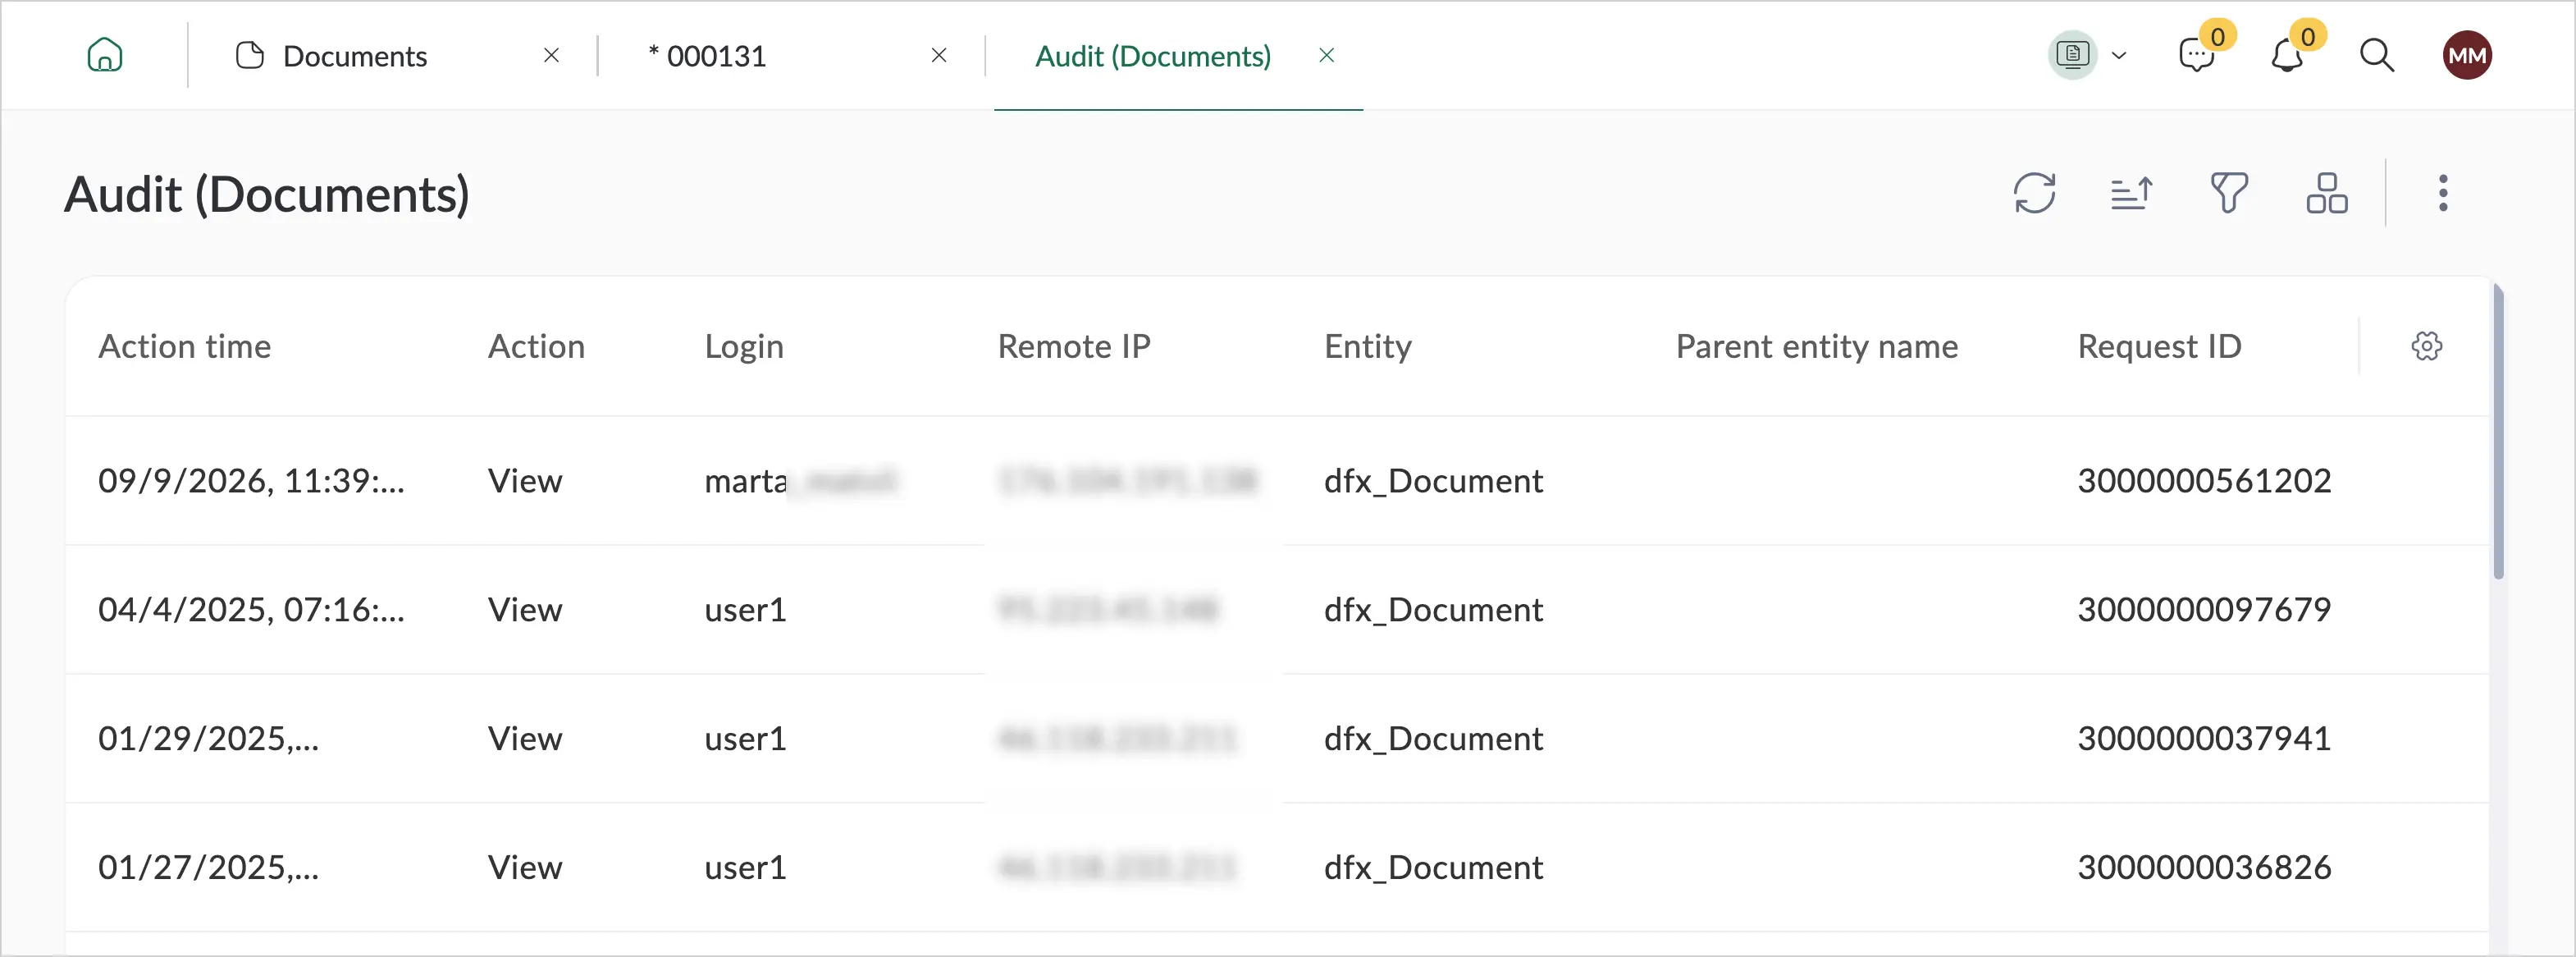Open the three-dot more actions menu
The height and width of the screenshot is (957, 2576).
[2443, 193]
